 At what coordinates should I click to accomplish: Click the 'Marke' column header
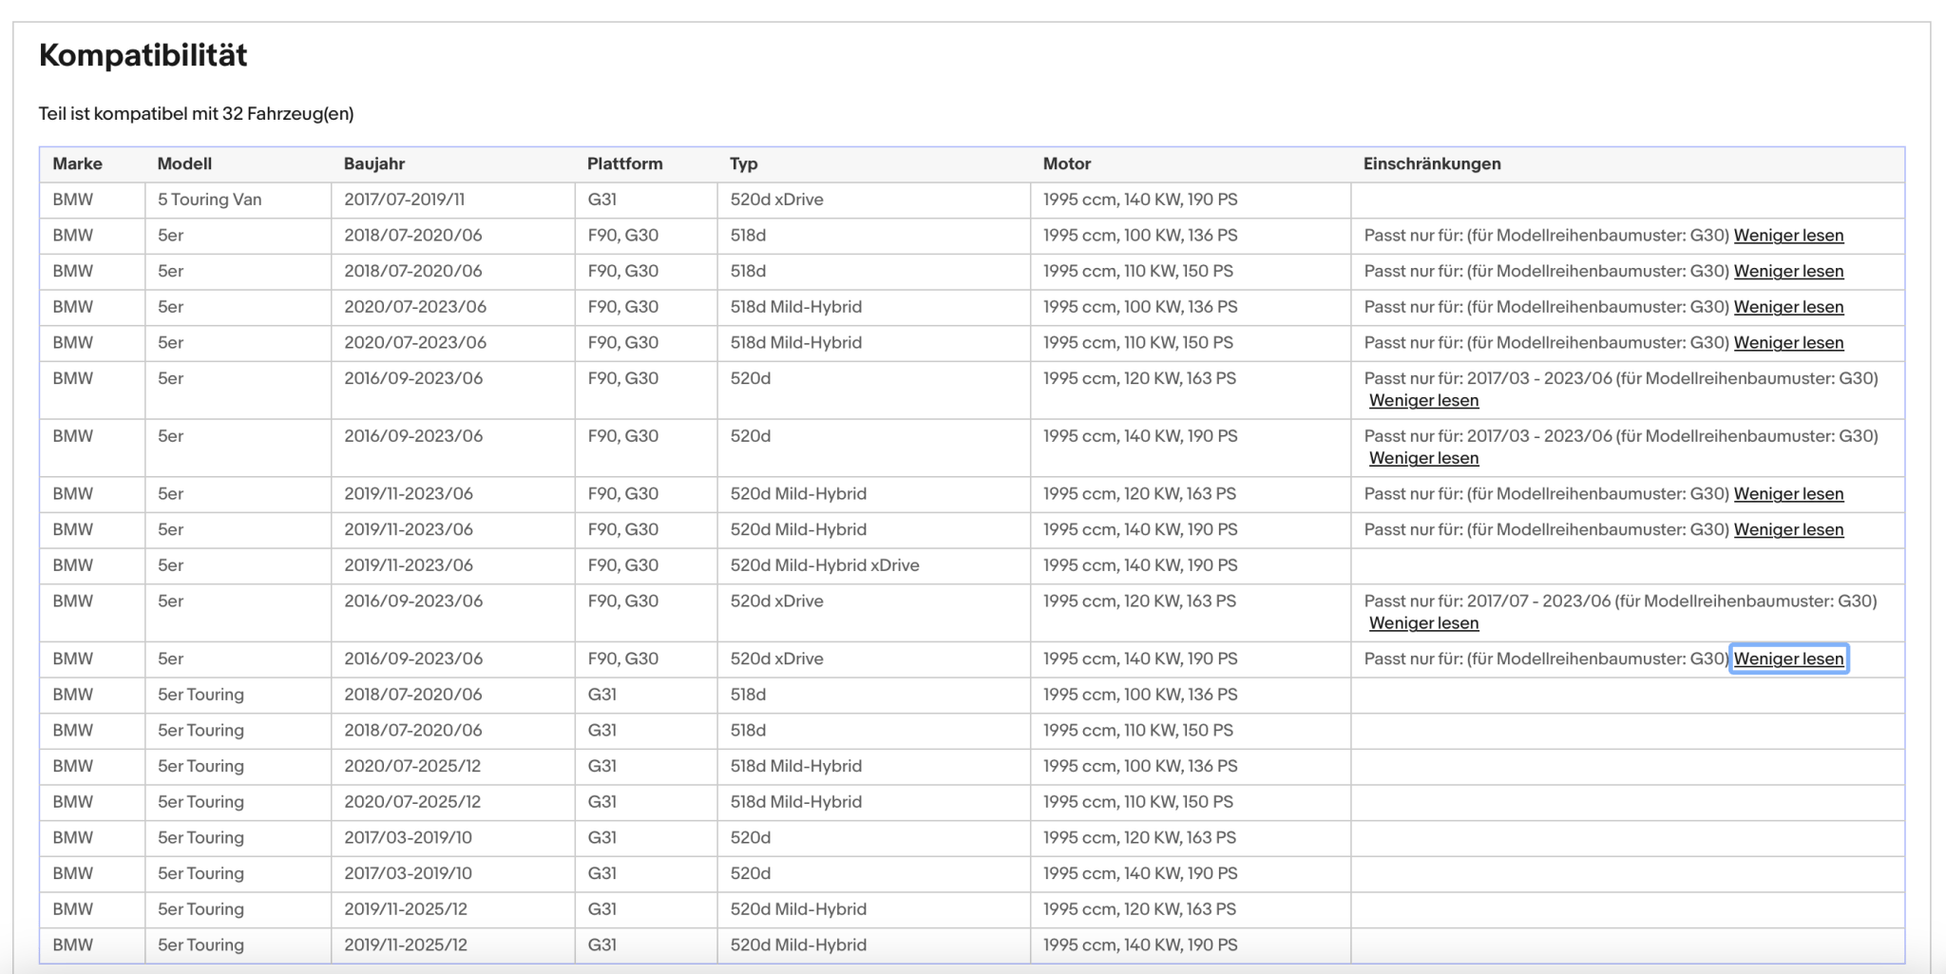[x=77, y=164]
